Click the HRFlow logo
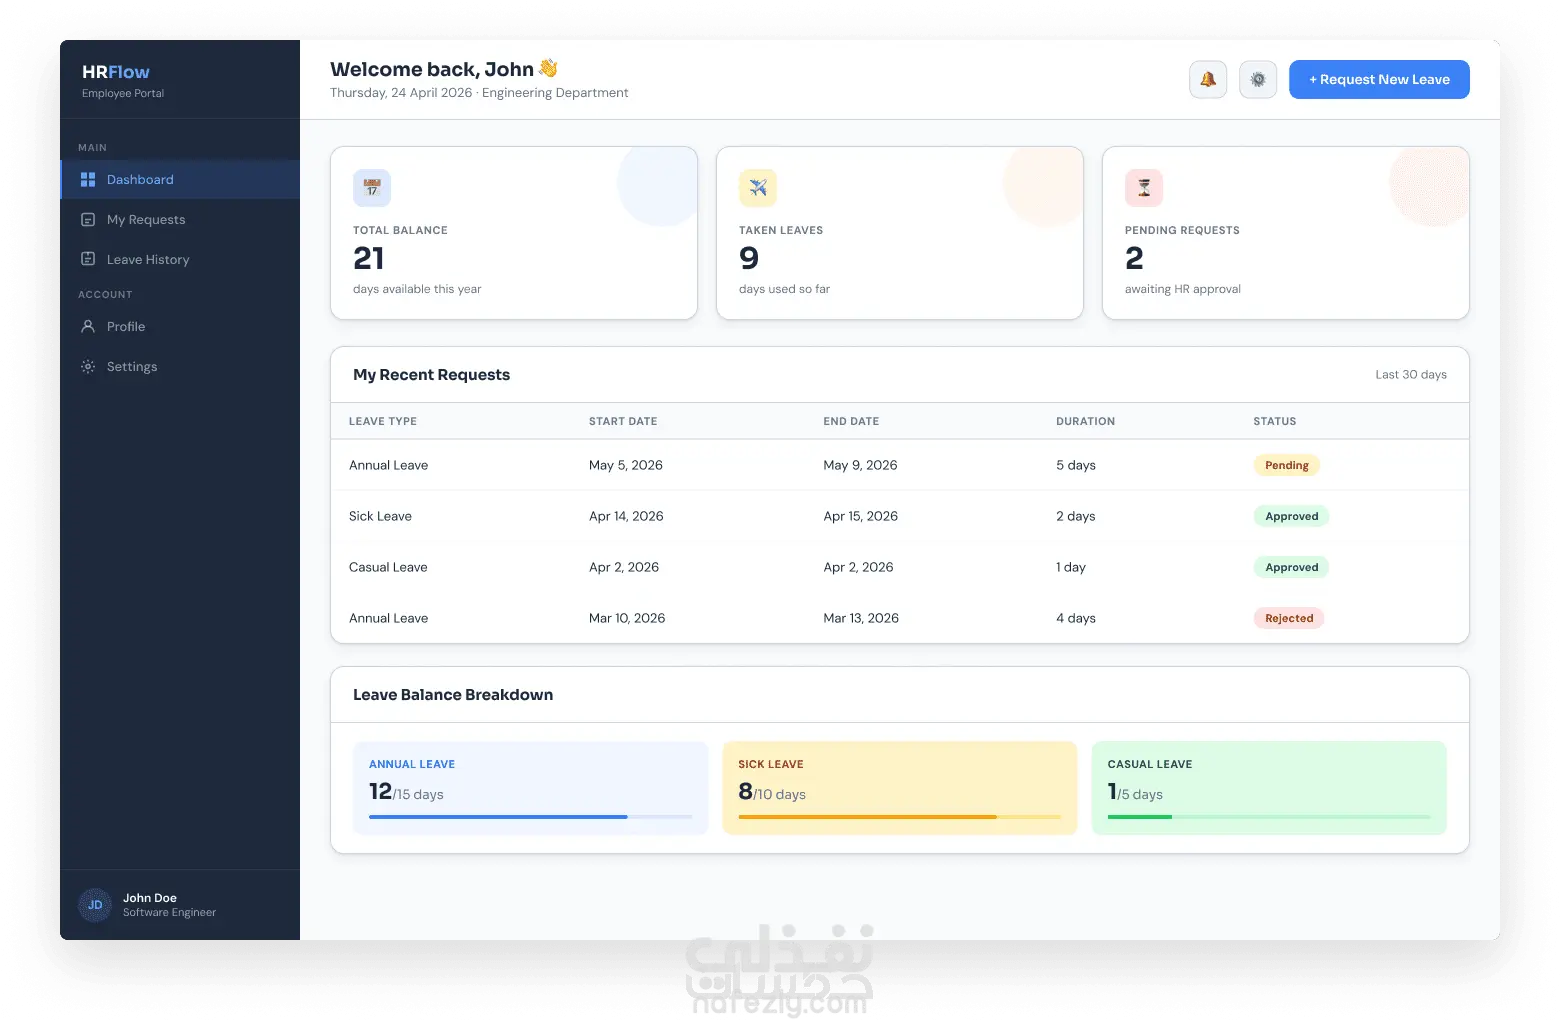The image size is (1560, 1020). pyautogui.click(x=116, y=72)
